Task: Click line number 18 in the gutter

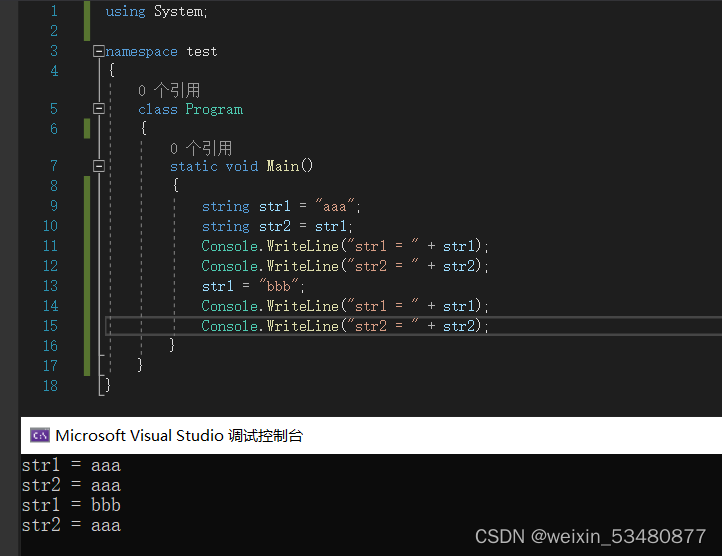Action: [50, 386]
